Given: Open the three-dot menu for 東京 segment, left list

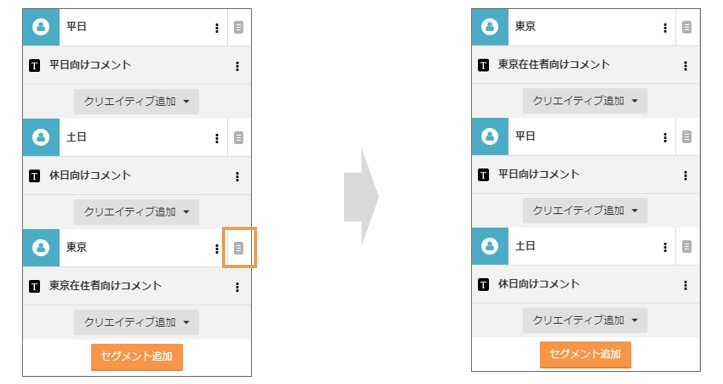Looking at the screenshot, I should click(x=217, y=249).
